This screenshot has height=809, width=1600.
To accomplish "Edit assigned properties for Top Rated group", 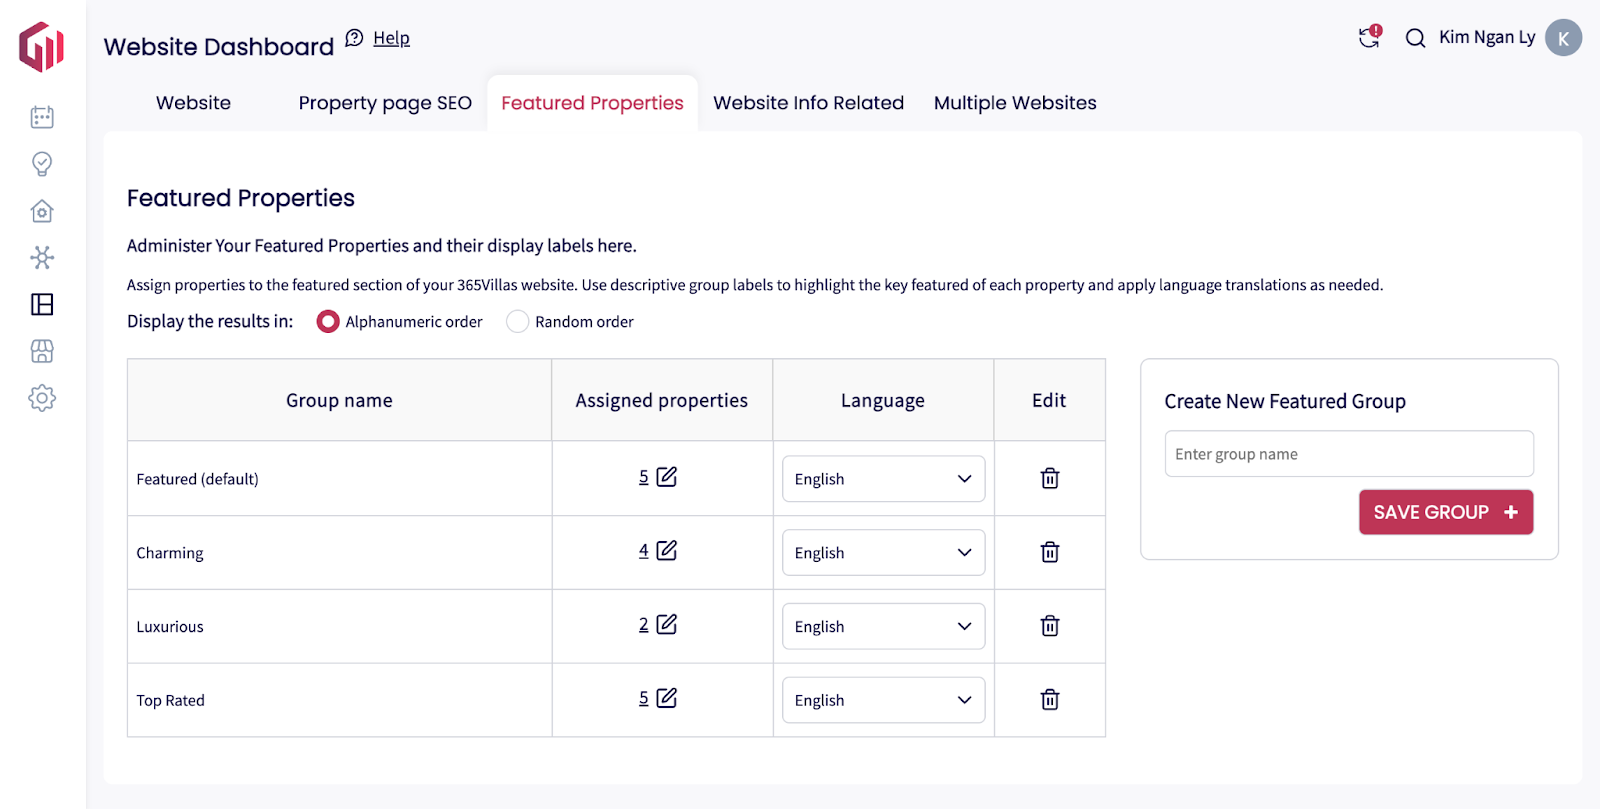I will coord(667,698).
